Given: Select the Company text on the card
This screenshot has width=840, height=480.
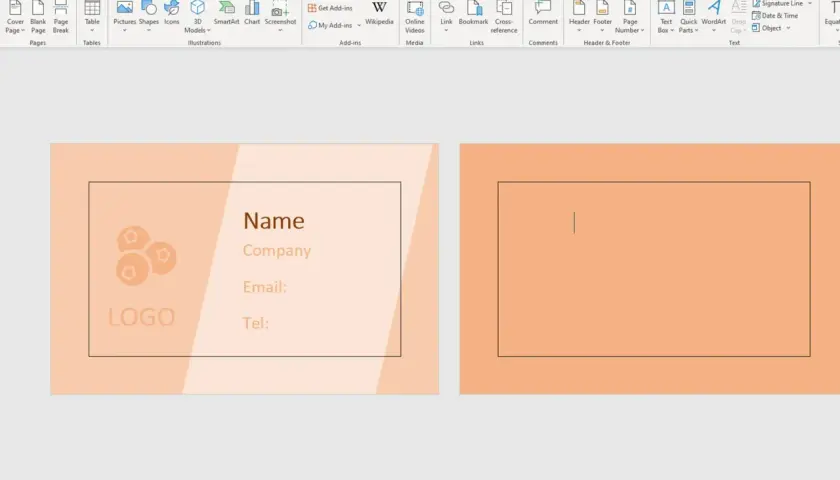Looking at the screenshot, I should coord(277,251).
